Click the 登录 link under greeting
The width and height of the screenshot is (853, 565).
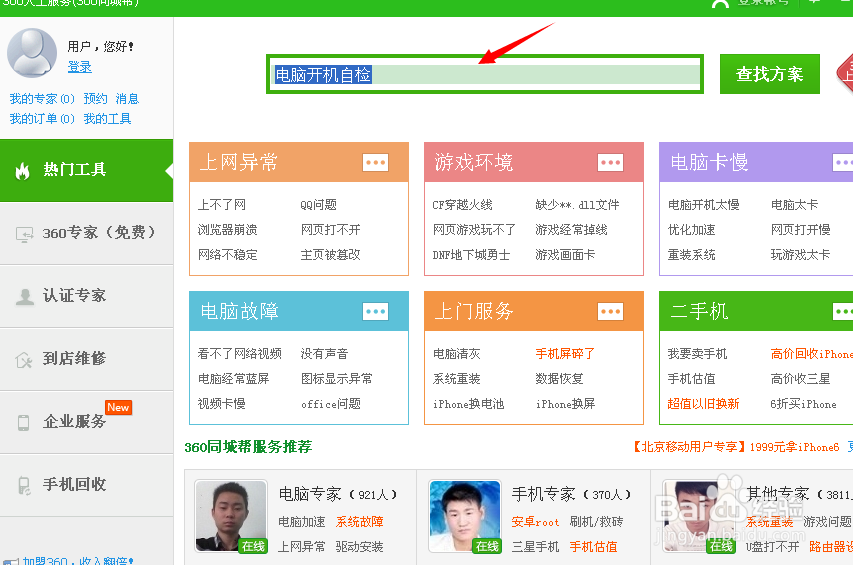[x=79, y=67]
